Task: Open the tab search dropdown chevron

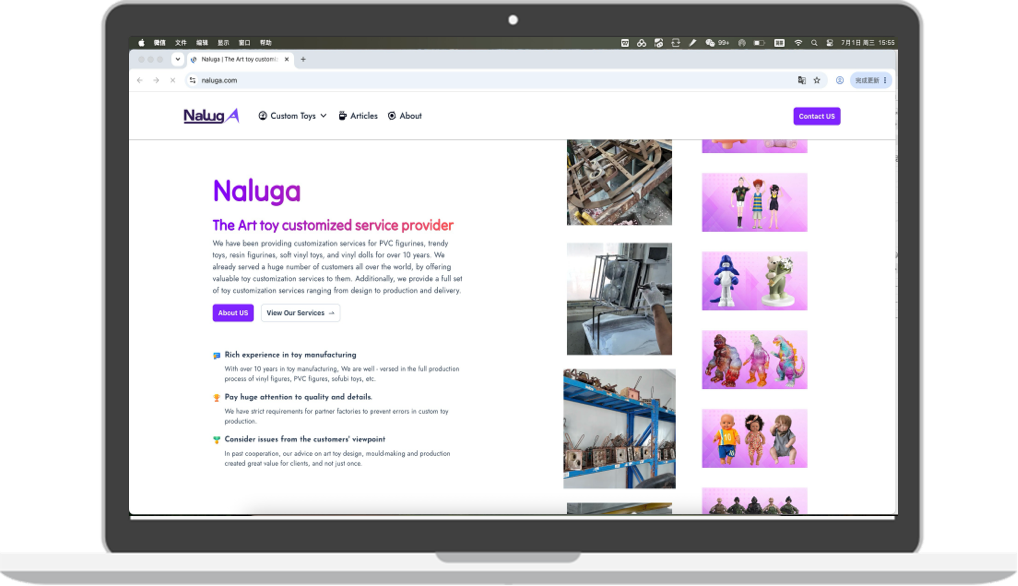Action: click(177, 59)
